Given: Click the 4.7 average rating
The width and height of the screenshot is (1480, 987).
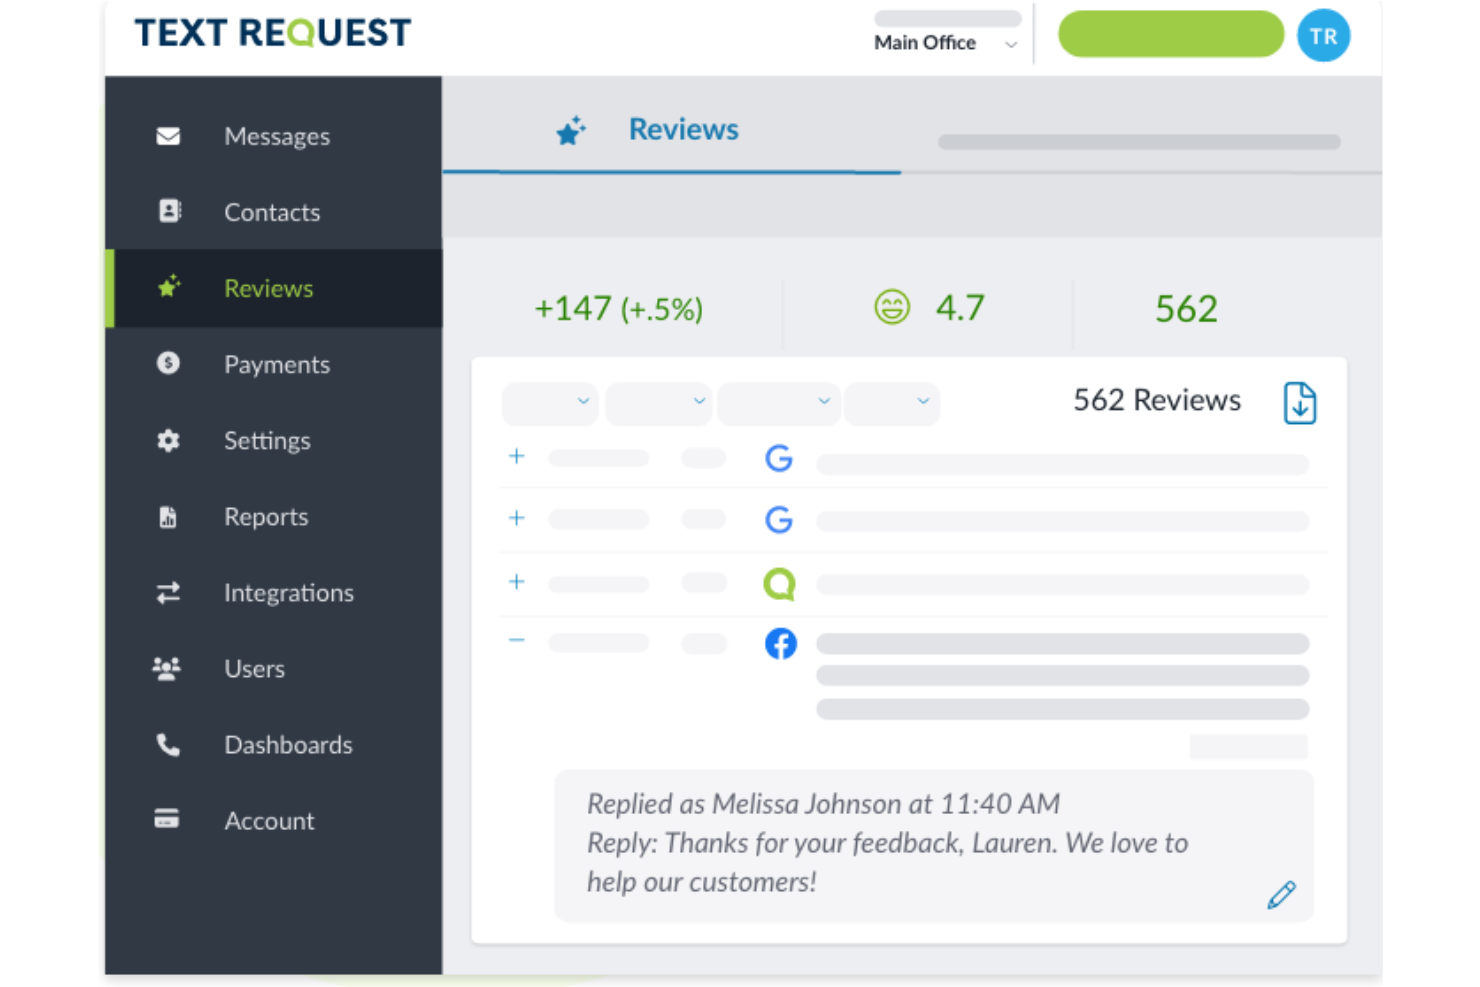Looking at the screenshot, I should coord(960,308).
